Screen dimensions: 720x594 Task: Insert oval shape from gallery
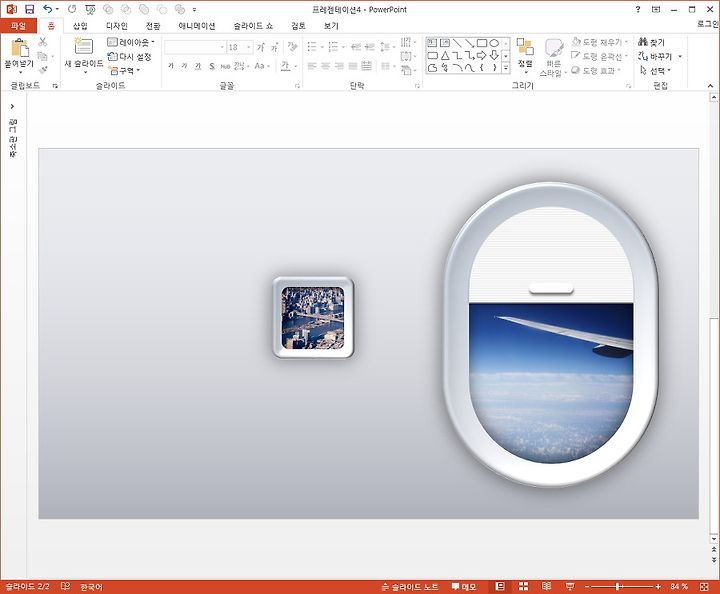click(x=494, y=43)
